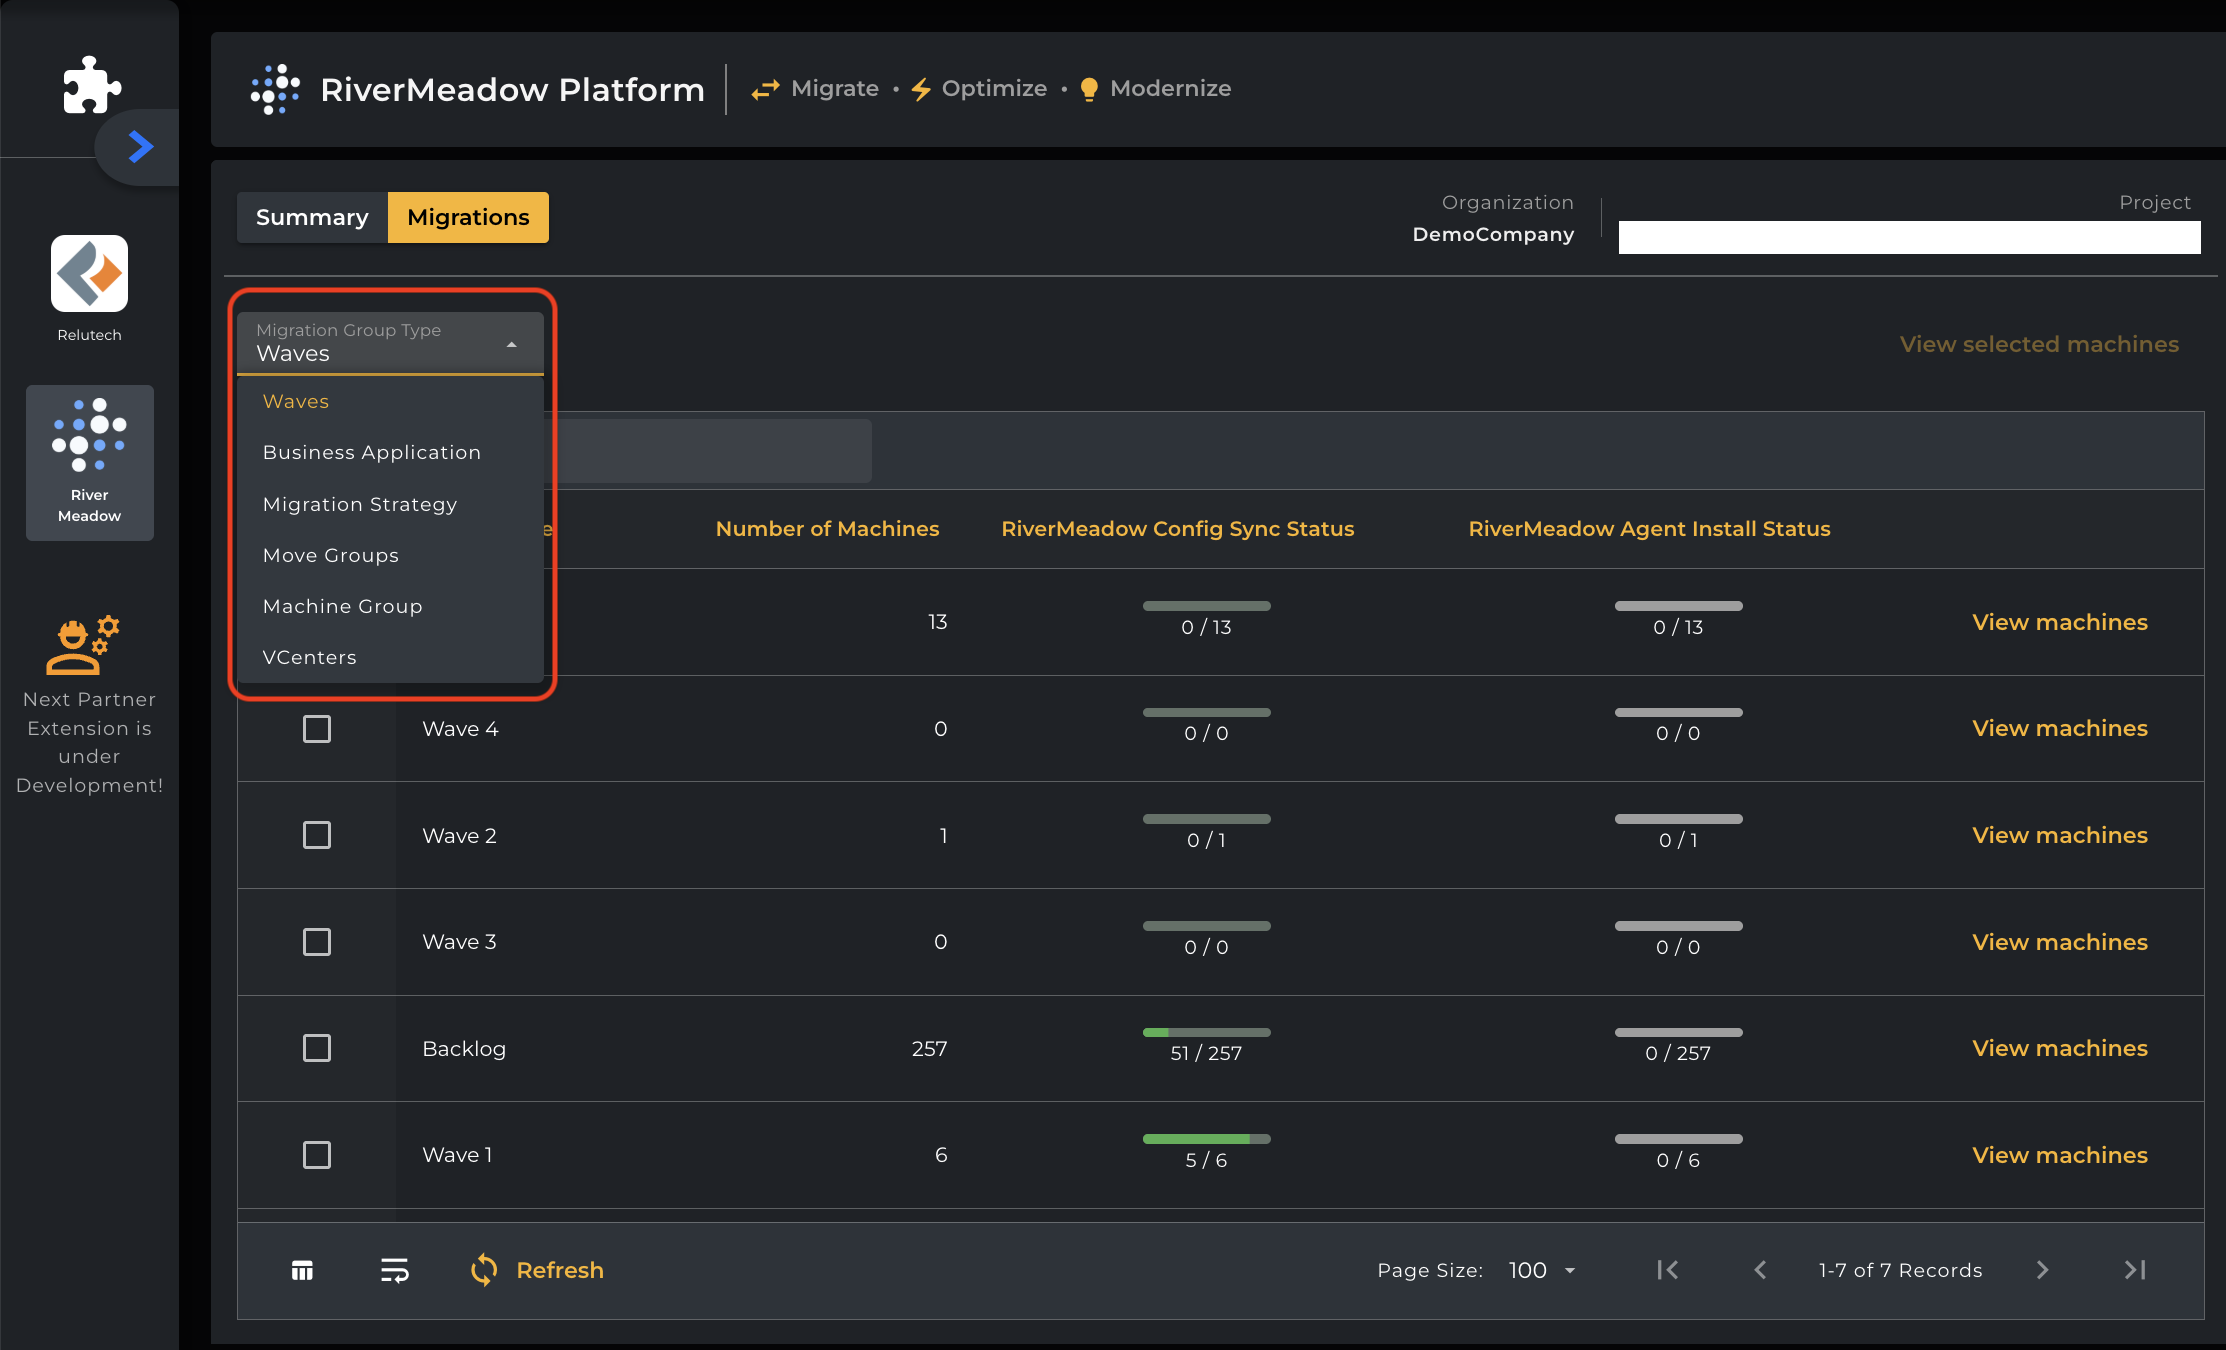Check the Wave 1 row checkbox

click(317, 1155)
